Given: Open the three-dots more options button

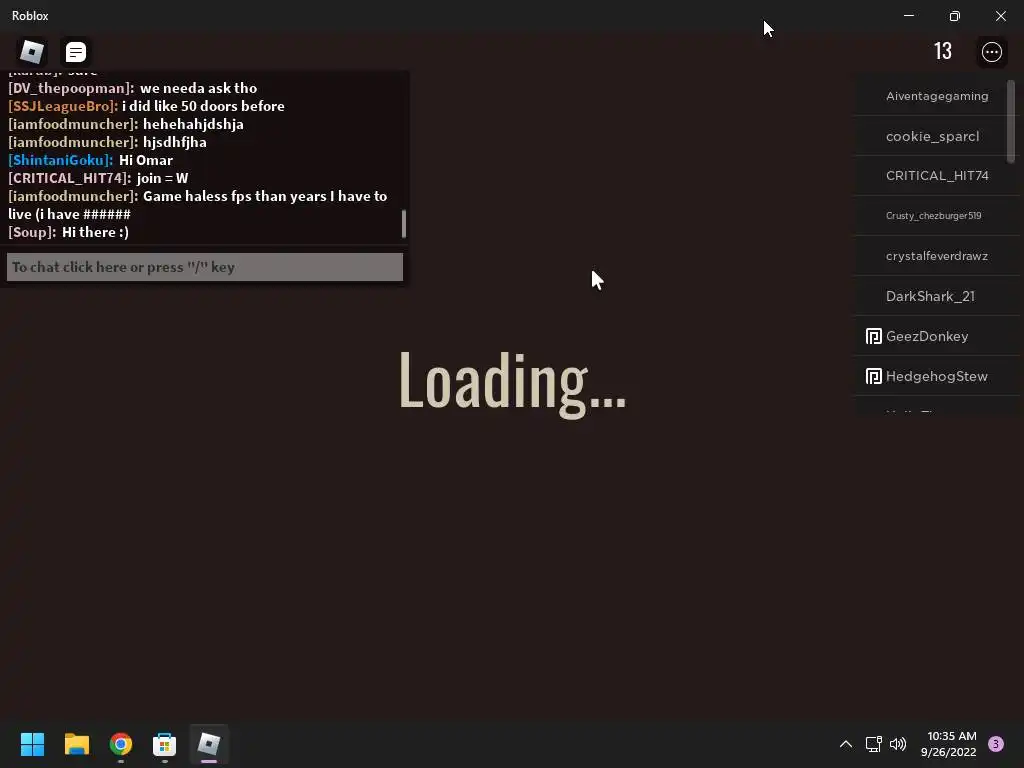Looking at the screenshot, I should [x=991, y=52].
